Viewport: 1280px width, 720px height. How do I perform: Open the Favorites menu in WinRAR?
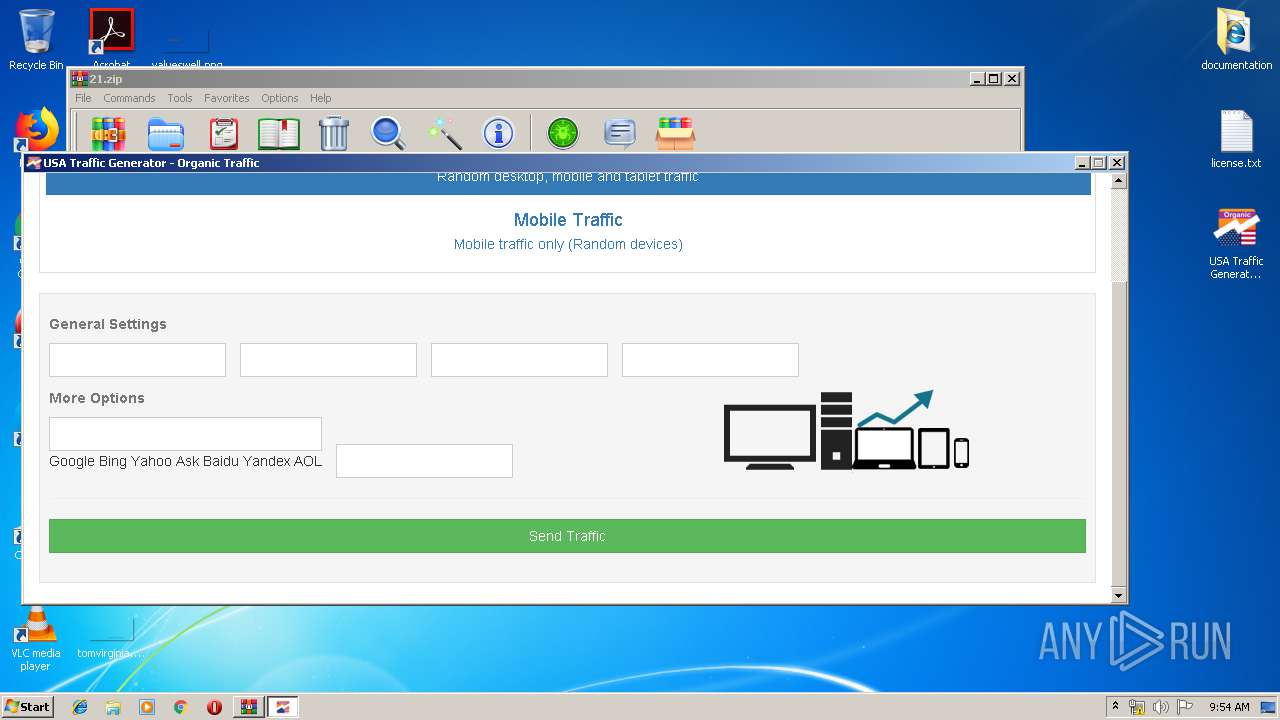tap(227, 98)
